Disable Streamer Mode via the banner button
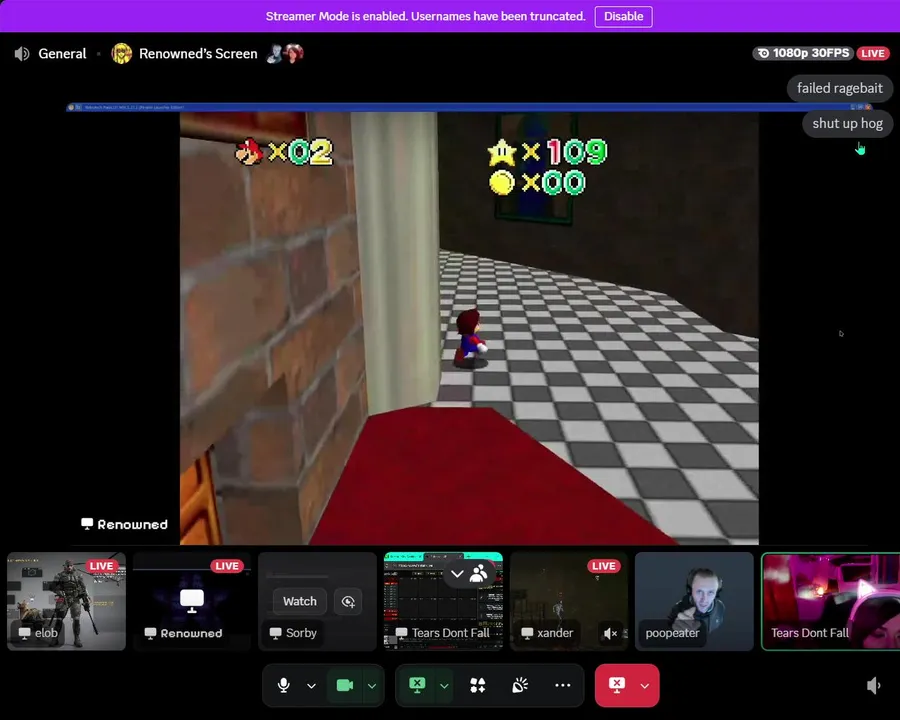 (x=623, y=16)
